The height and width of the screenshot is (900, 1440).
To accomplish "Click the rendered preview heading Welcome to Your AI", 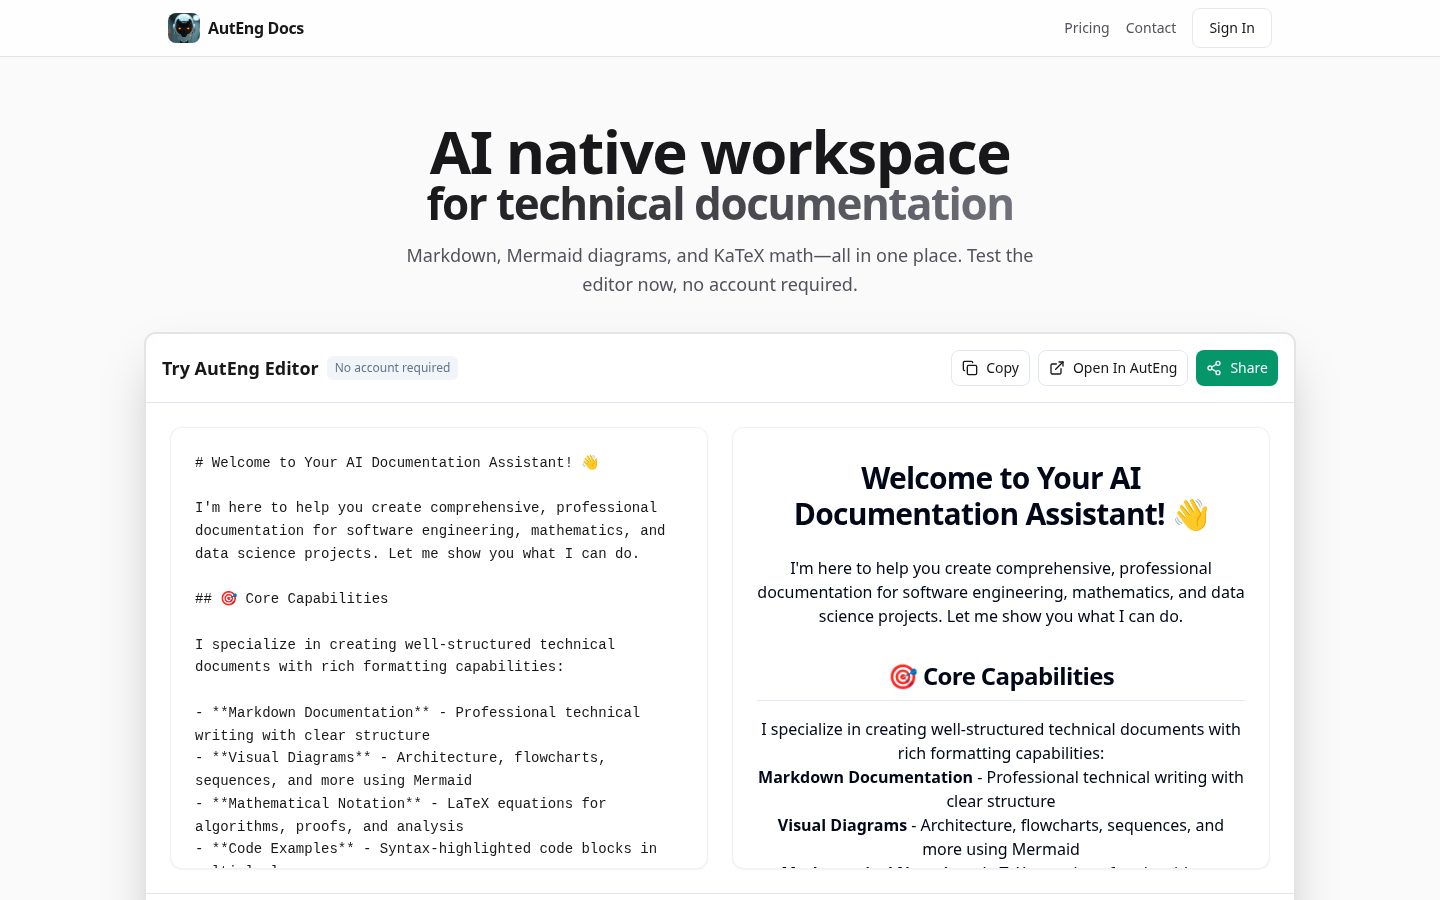I will click(x=1001, y=496).
